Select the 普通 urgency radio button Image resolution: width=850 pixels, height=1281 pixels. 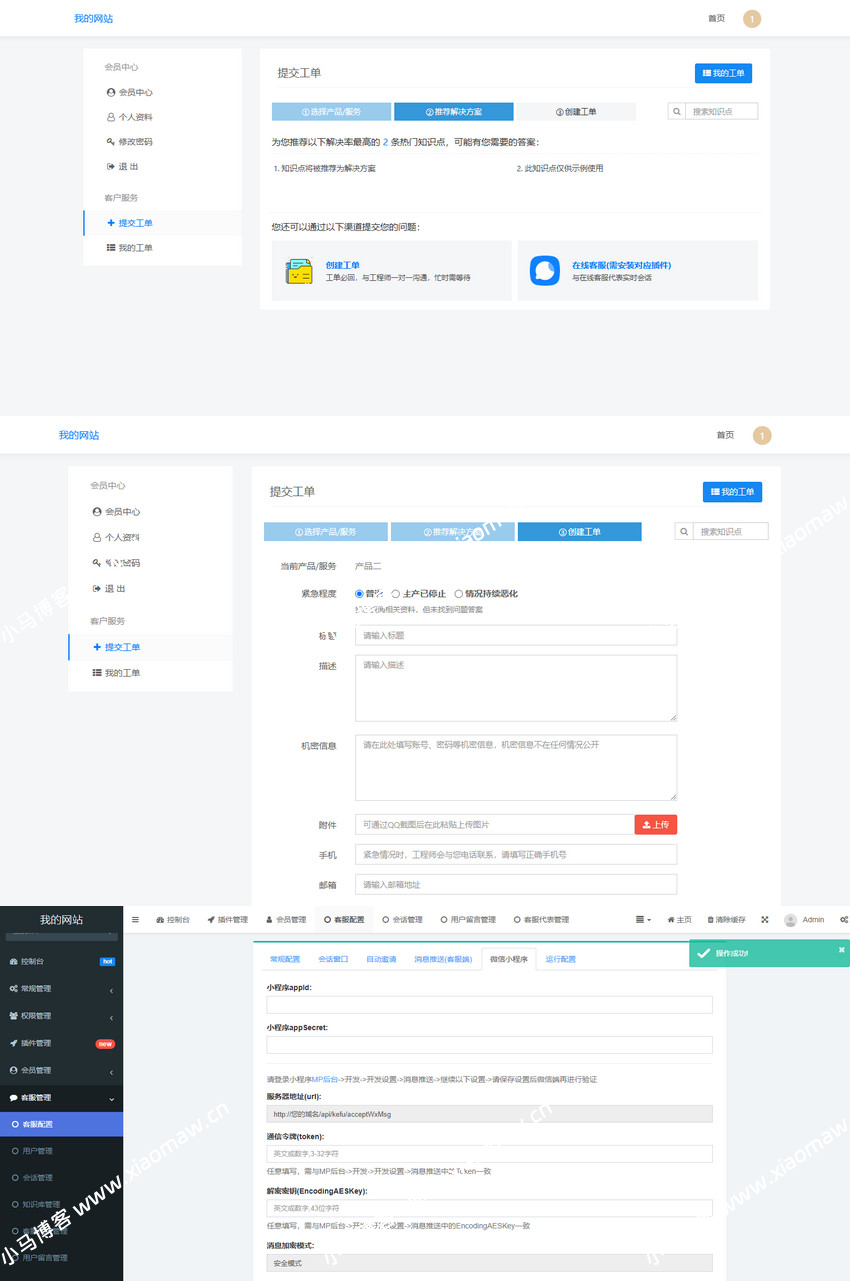(x=359, y=593)
